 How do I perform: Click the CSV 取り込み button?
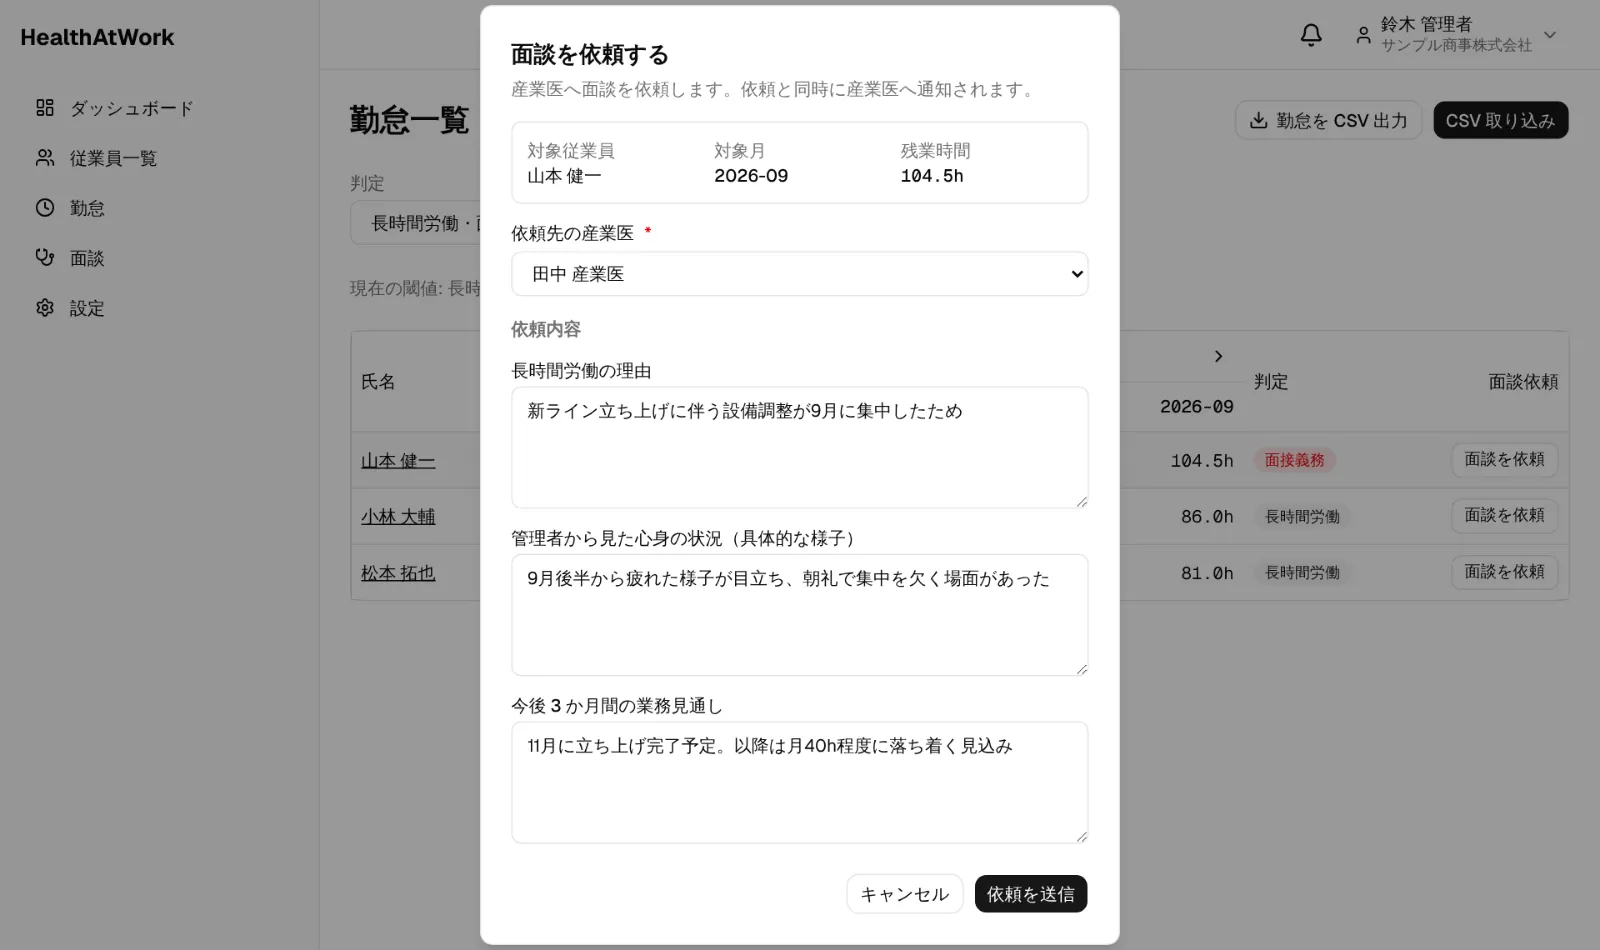click(1500, 120)
